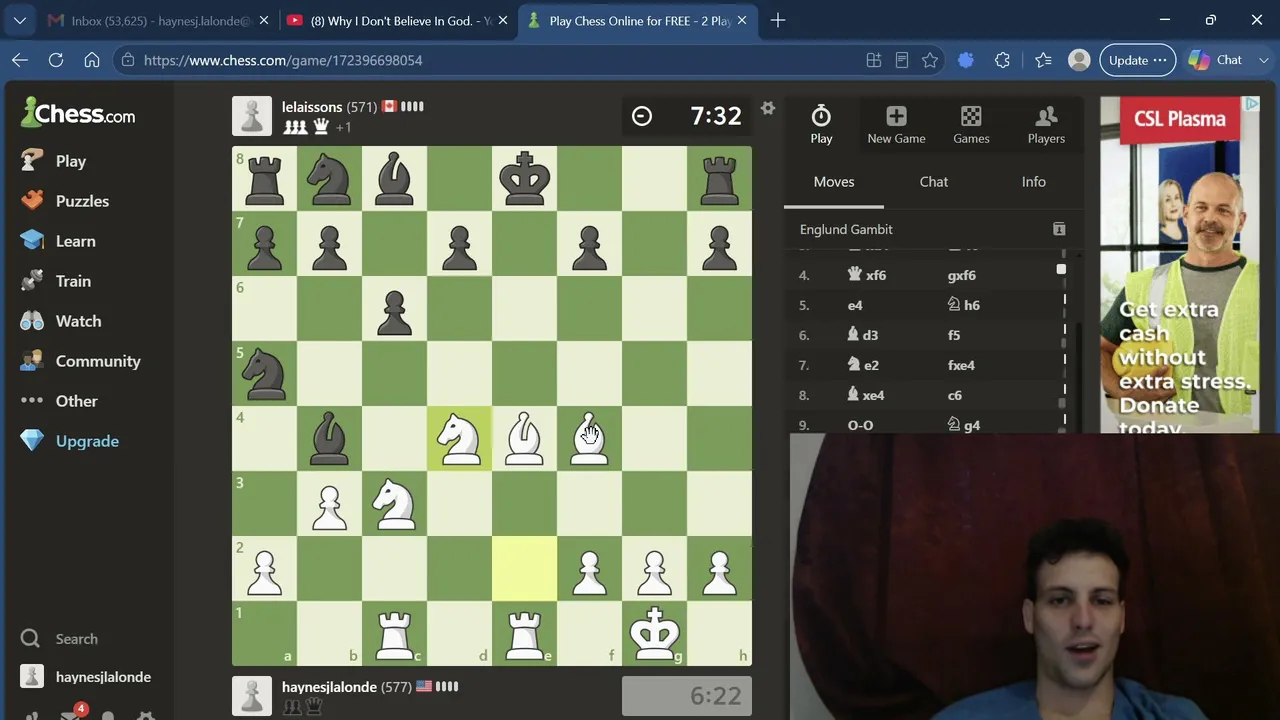Click the white knight on d4
The width and height of the screenshot is (1280, 720).
(459, 439)
